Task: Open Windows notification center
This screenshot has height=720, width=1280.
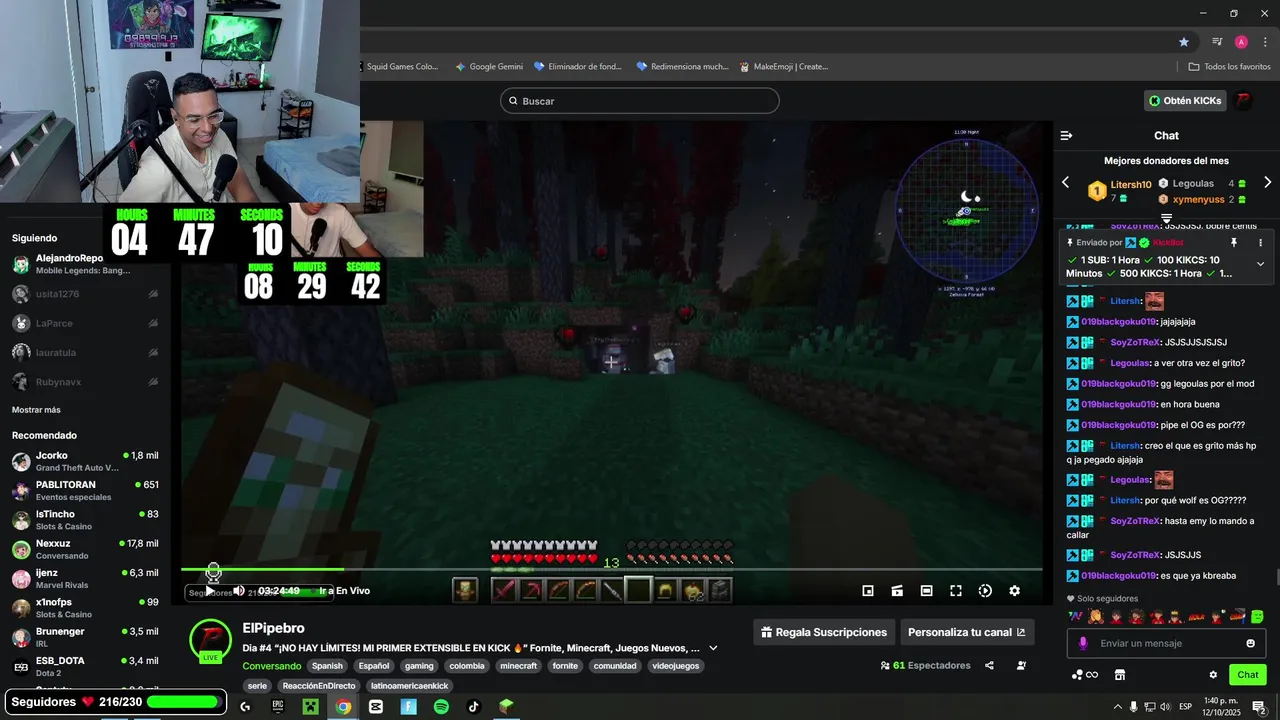Action: pos(1259,707)
